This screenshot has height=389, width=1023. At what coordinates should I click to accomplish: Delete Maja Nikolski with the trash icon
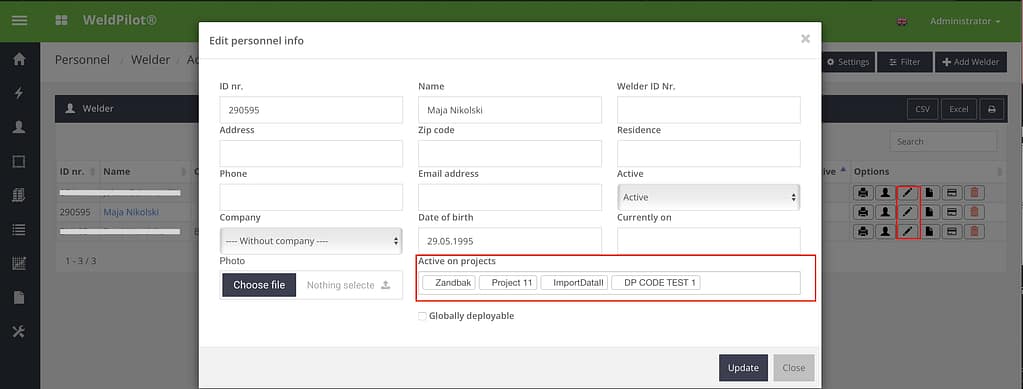[974, 212]
